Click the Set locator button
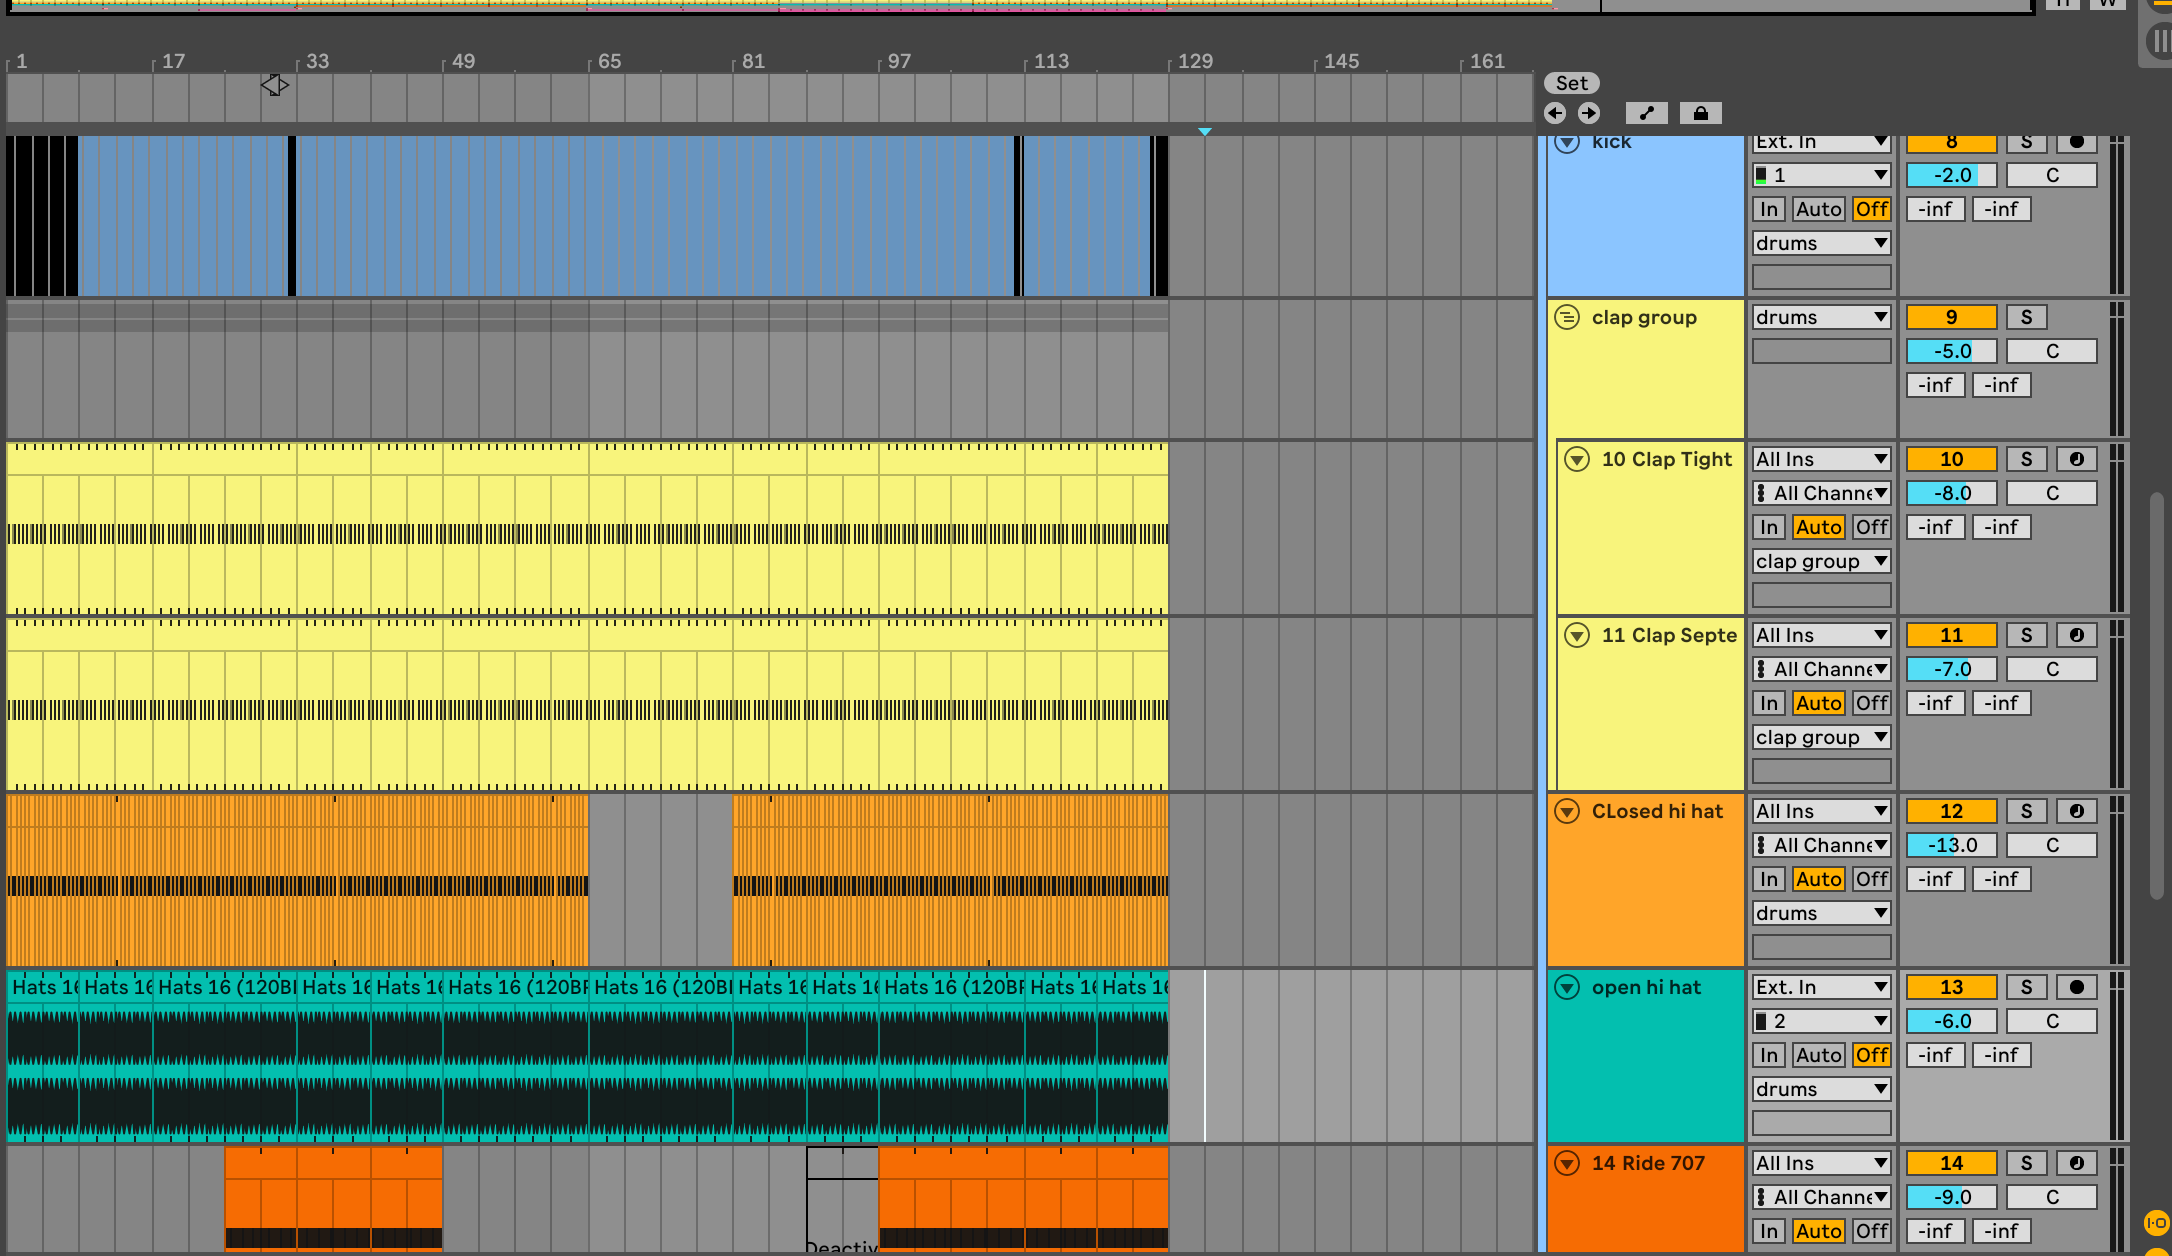The width and height of the screenshot is (2172, 1256). pos(1572,83)
